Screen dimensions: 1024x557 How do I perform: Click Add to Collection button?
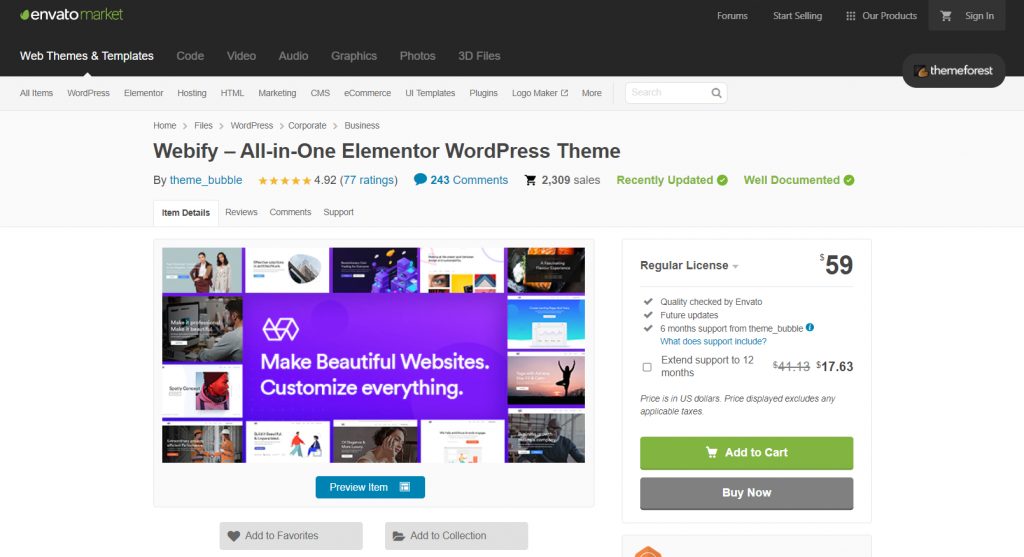(456, 536)
